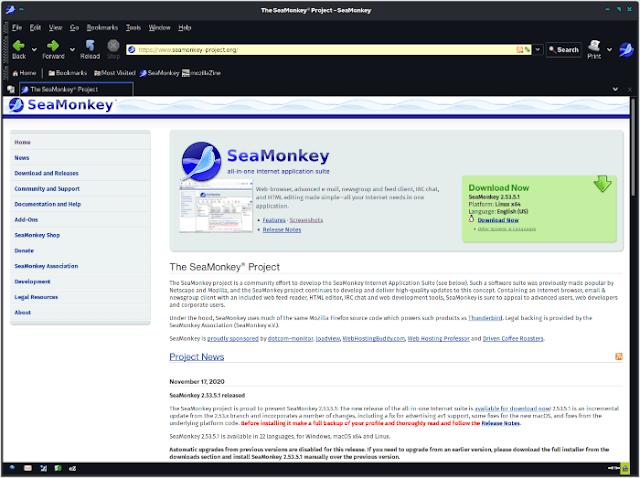Click the SeaMonkey throbber logo in toolbar
The height and width of the screenshot is (478, 640).
click(627, 49)
